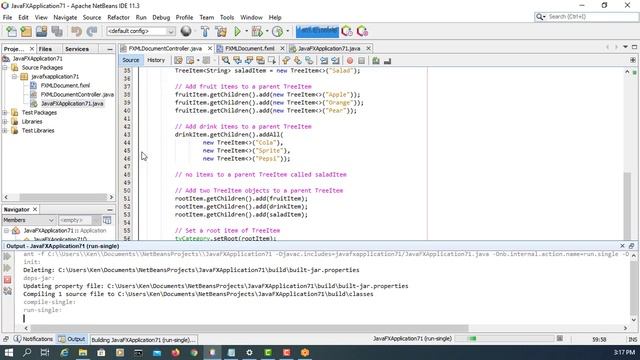
Task: Open Profile project dropdown arrow
Action: tap(287, 31)
